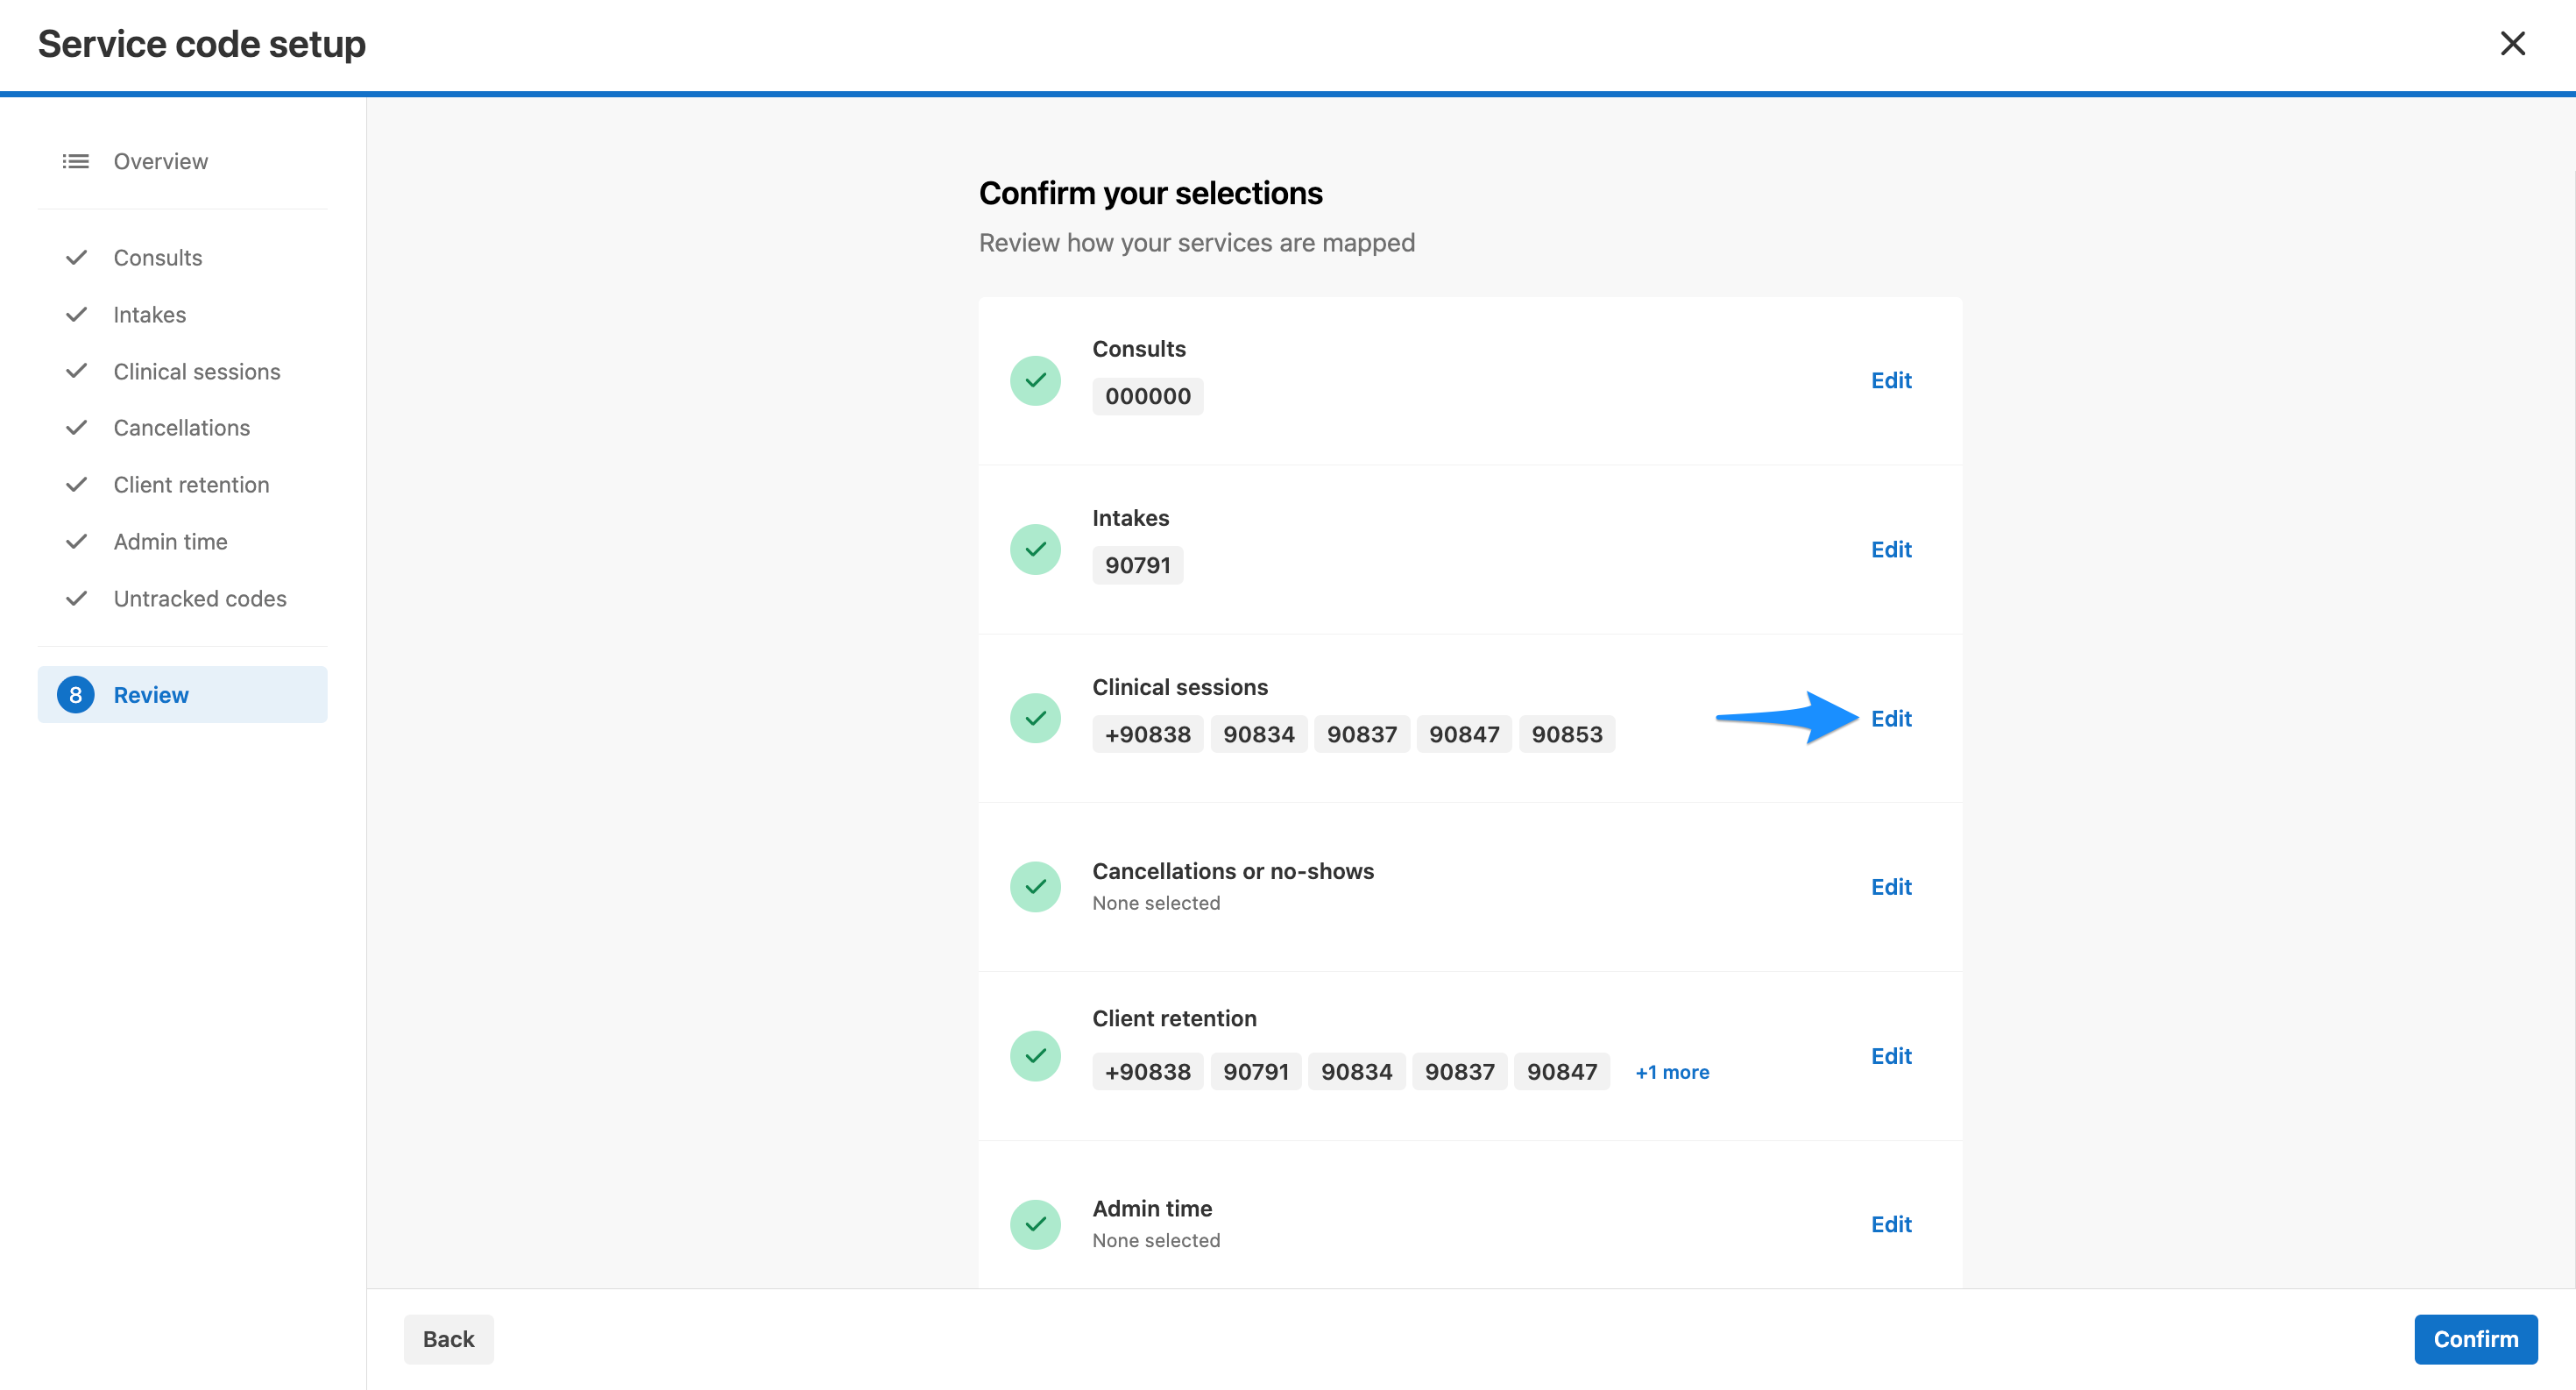Click 90791 chip in Client retention
The height and width of the screenshot is (1390, 2576).
(1256, 1072)
